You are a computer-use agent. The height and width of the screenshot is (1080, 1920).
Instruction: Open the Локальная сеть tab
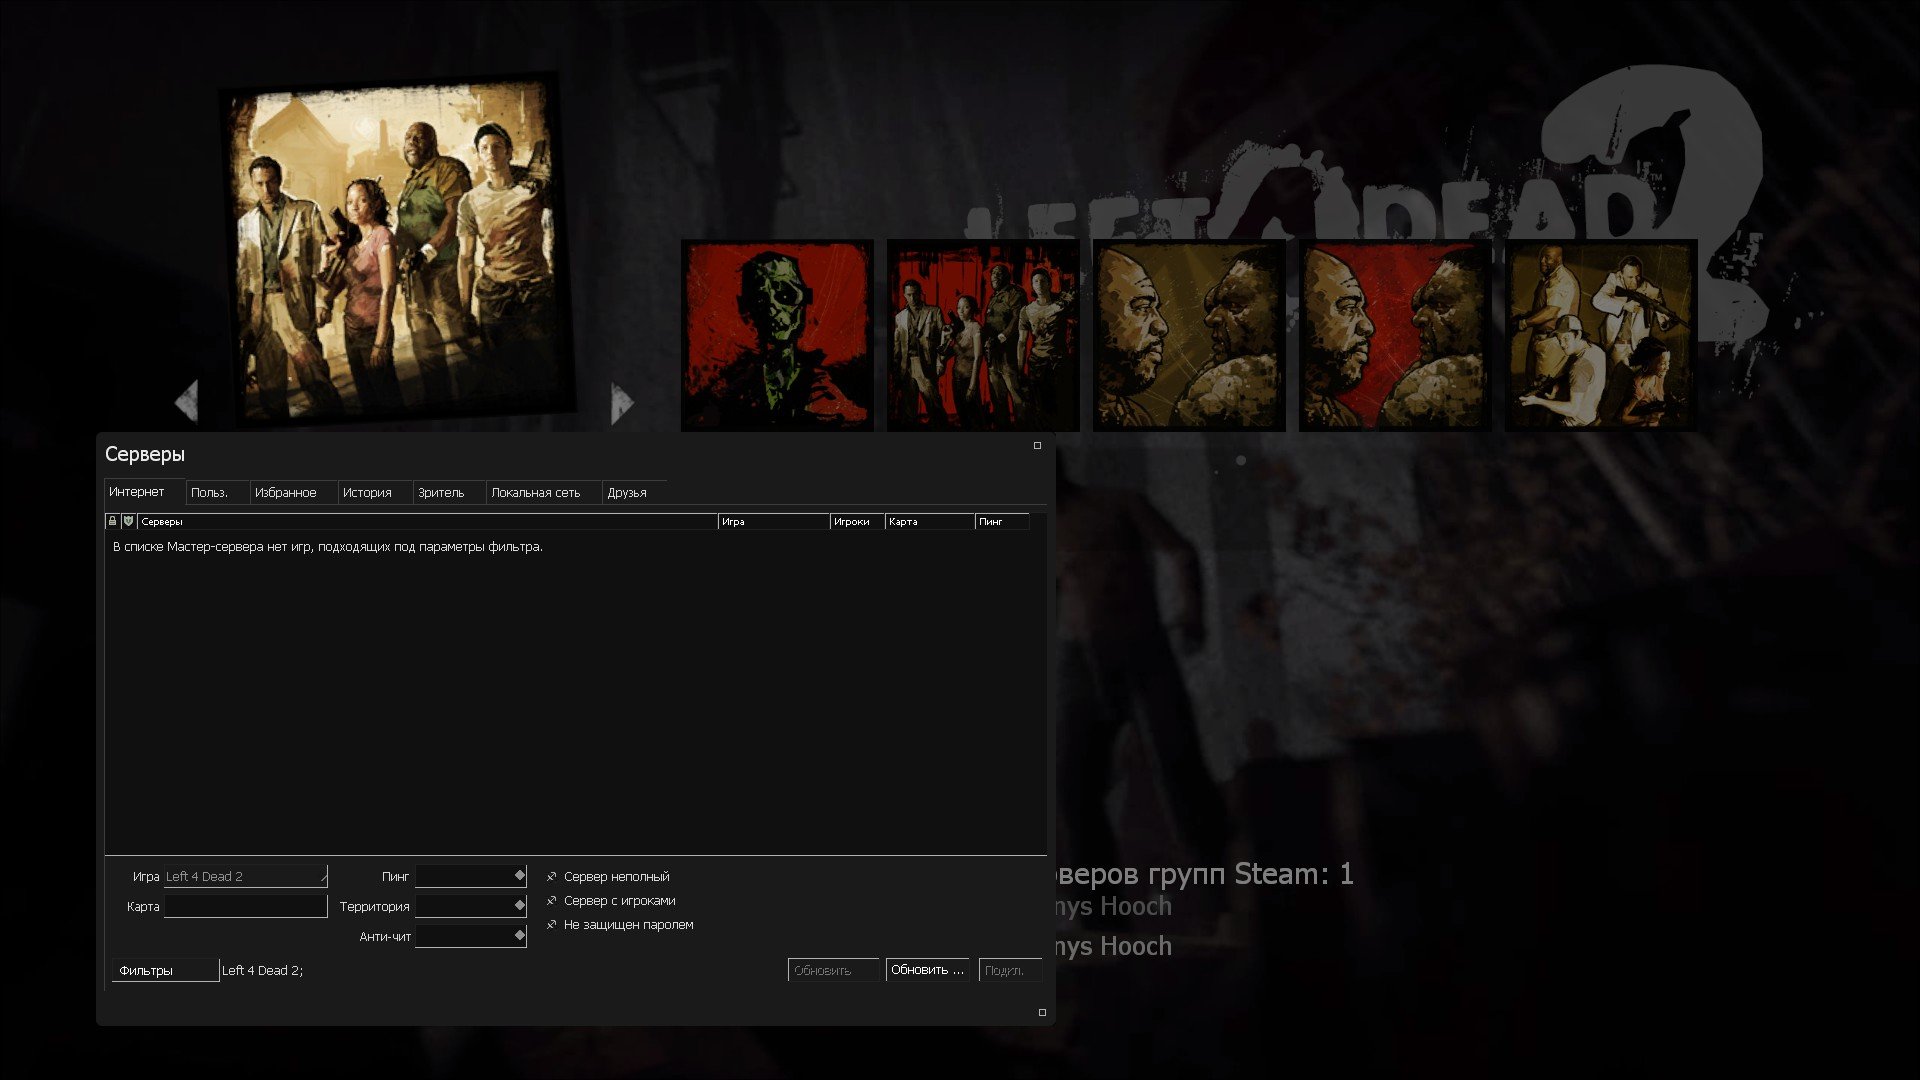click(x=543, y=493)
